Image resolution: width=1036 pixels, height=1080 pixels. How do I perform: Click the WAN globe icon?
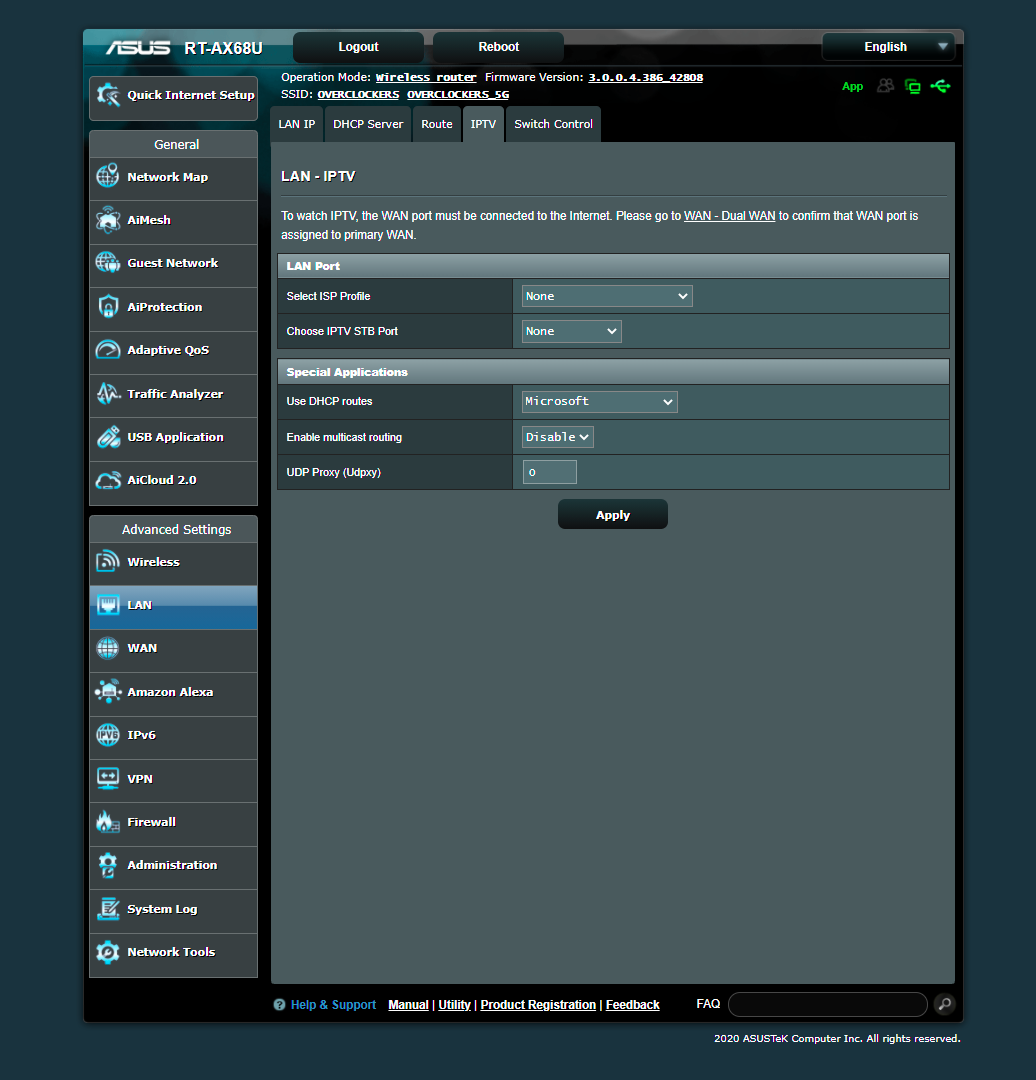point(108,648)
